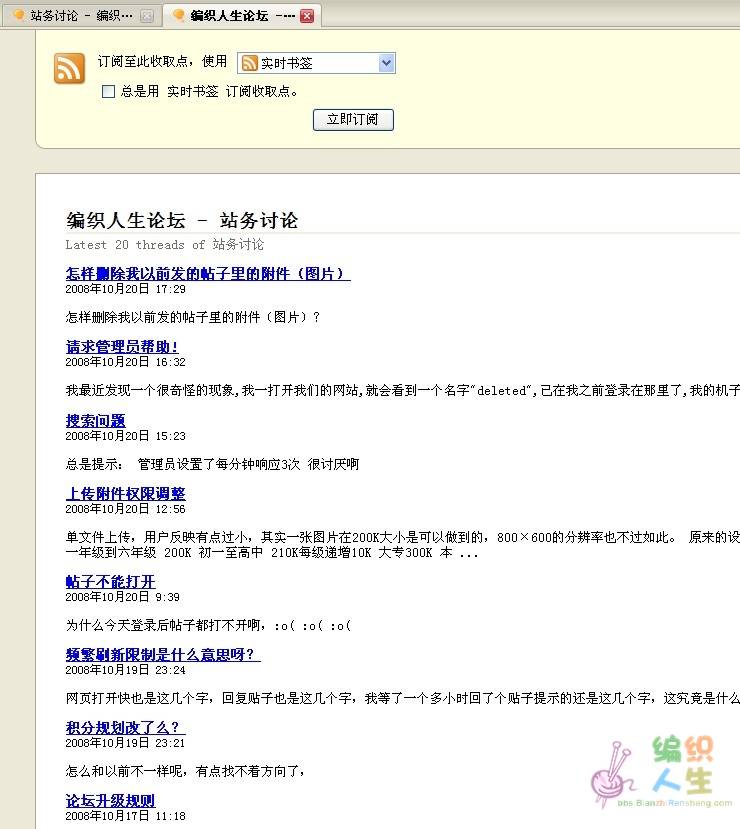Screen dimensions: 740x829
Task: Switch to the 站务讨论 browser tab
Action: point(81,15)
